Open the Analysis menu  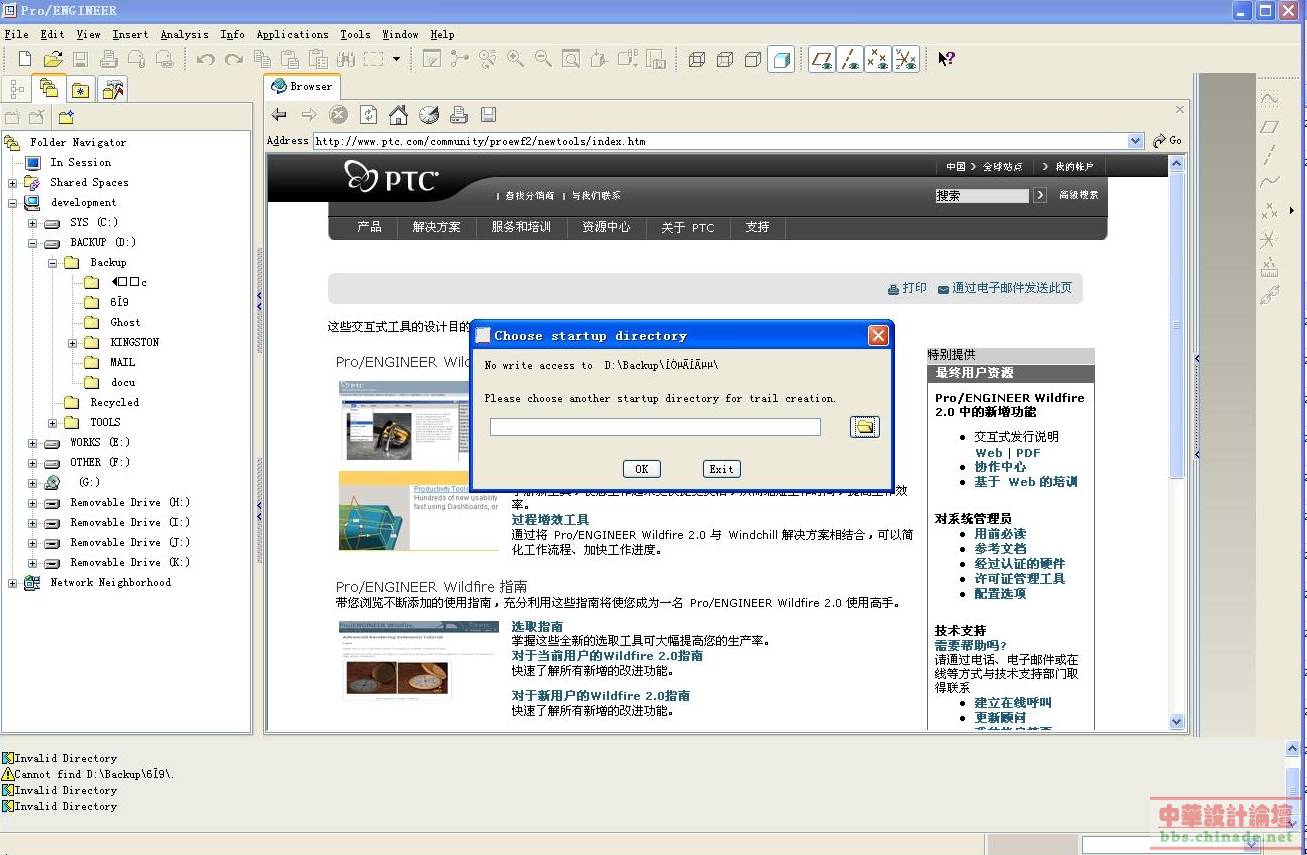(x=185, y=34)
